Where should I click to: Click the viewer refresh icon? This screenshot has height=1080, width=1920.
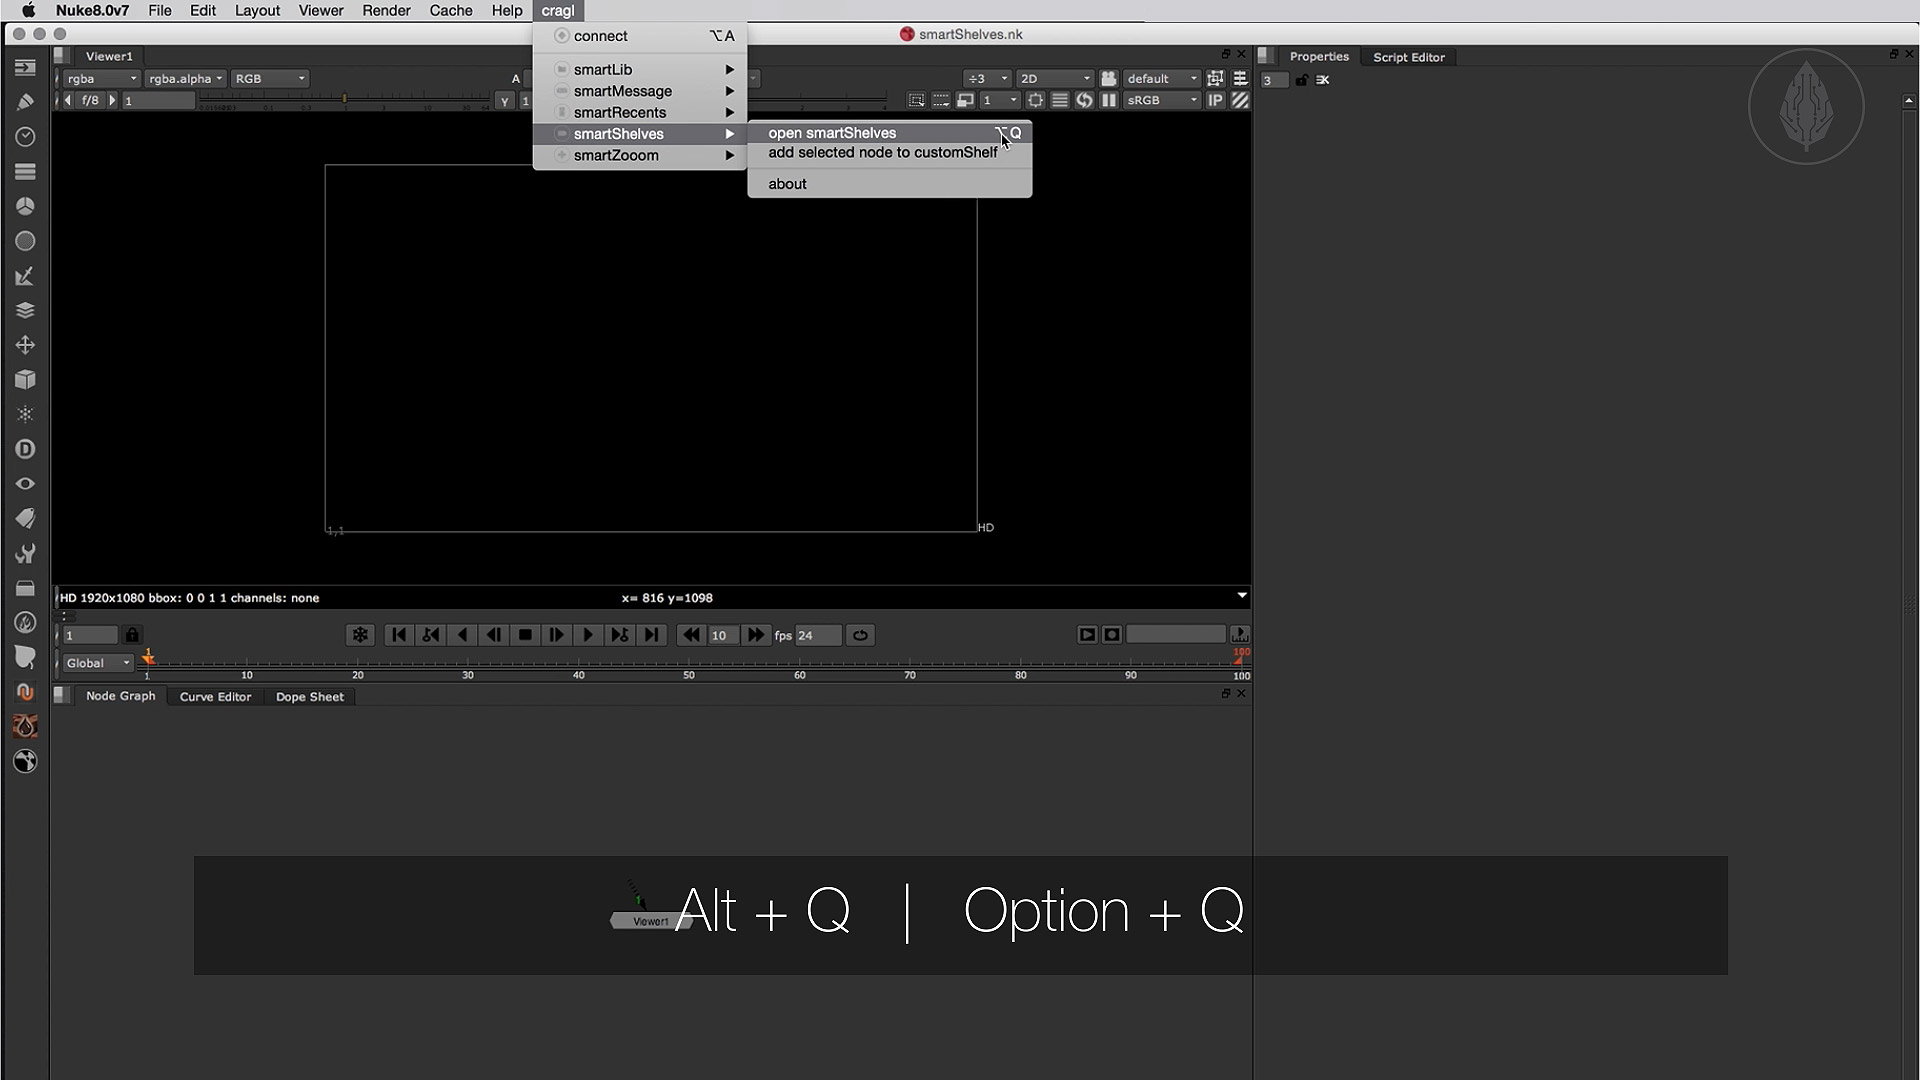(x=1084, y=100)
